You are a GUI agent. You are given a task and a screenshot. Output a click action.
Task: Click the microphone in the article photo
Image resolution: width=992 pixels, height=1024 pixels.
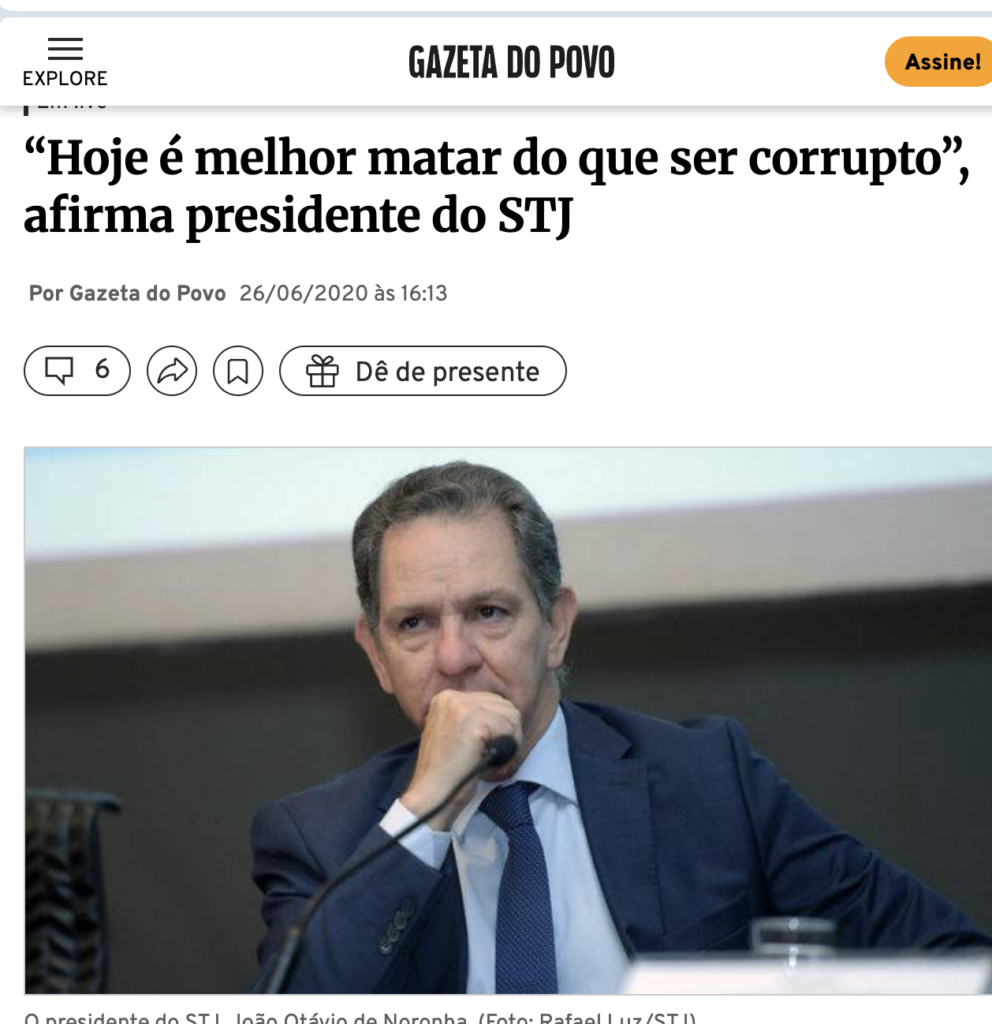[x=500, y=750]
